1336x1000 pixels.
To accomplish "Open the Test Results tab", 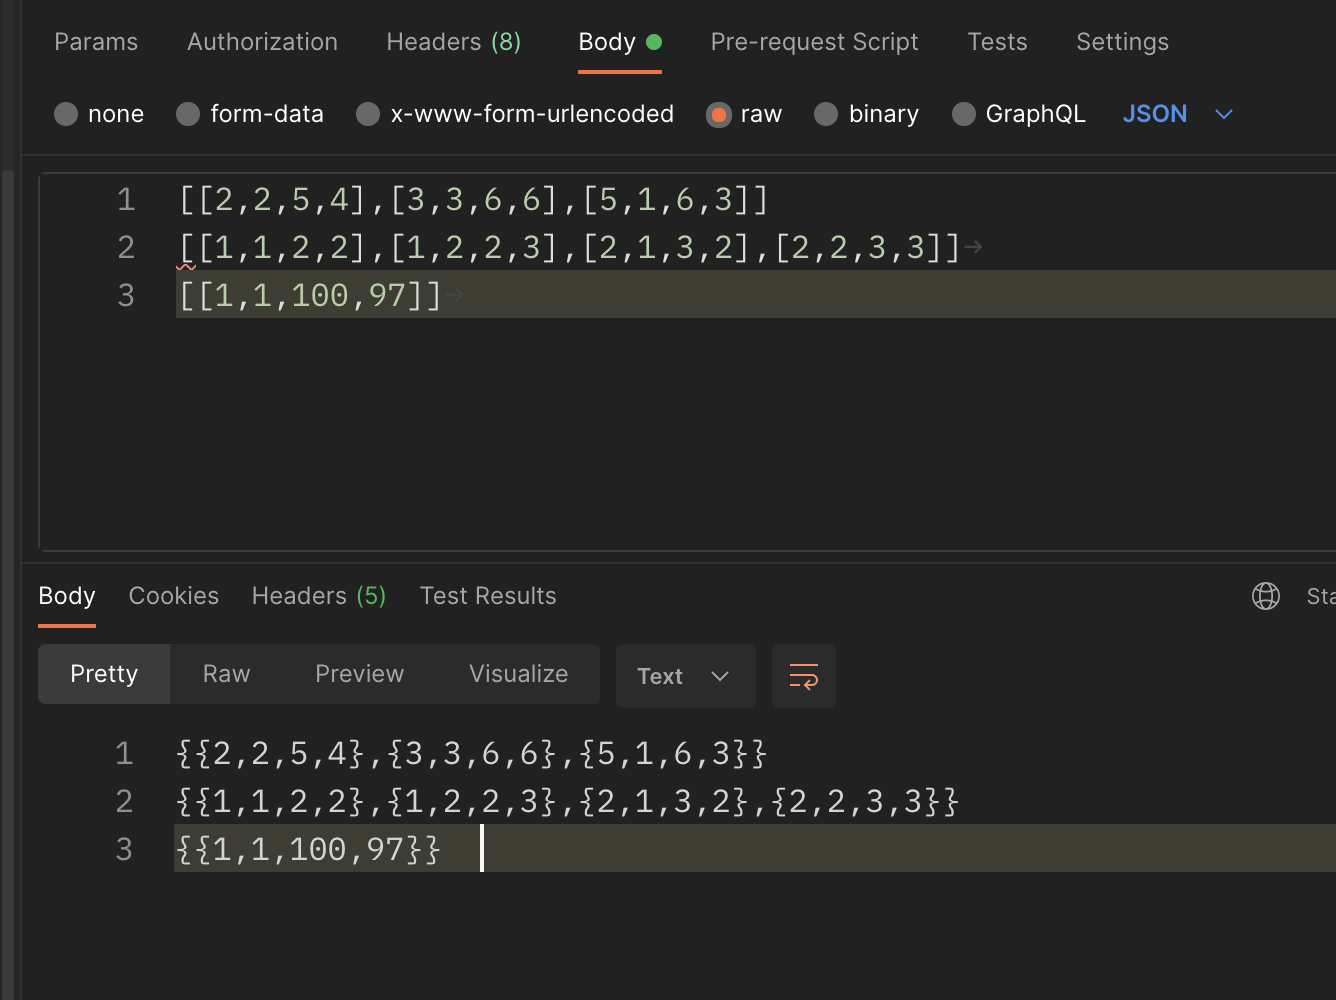I will (488, 596).
